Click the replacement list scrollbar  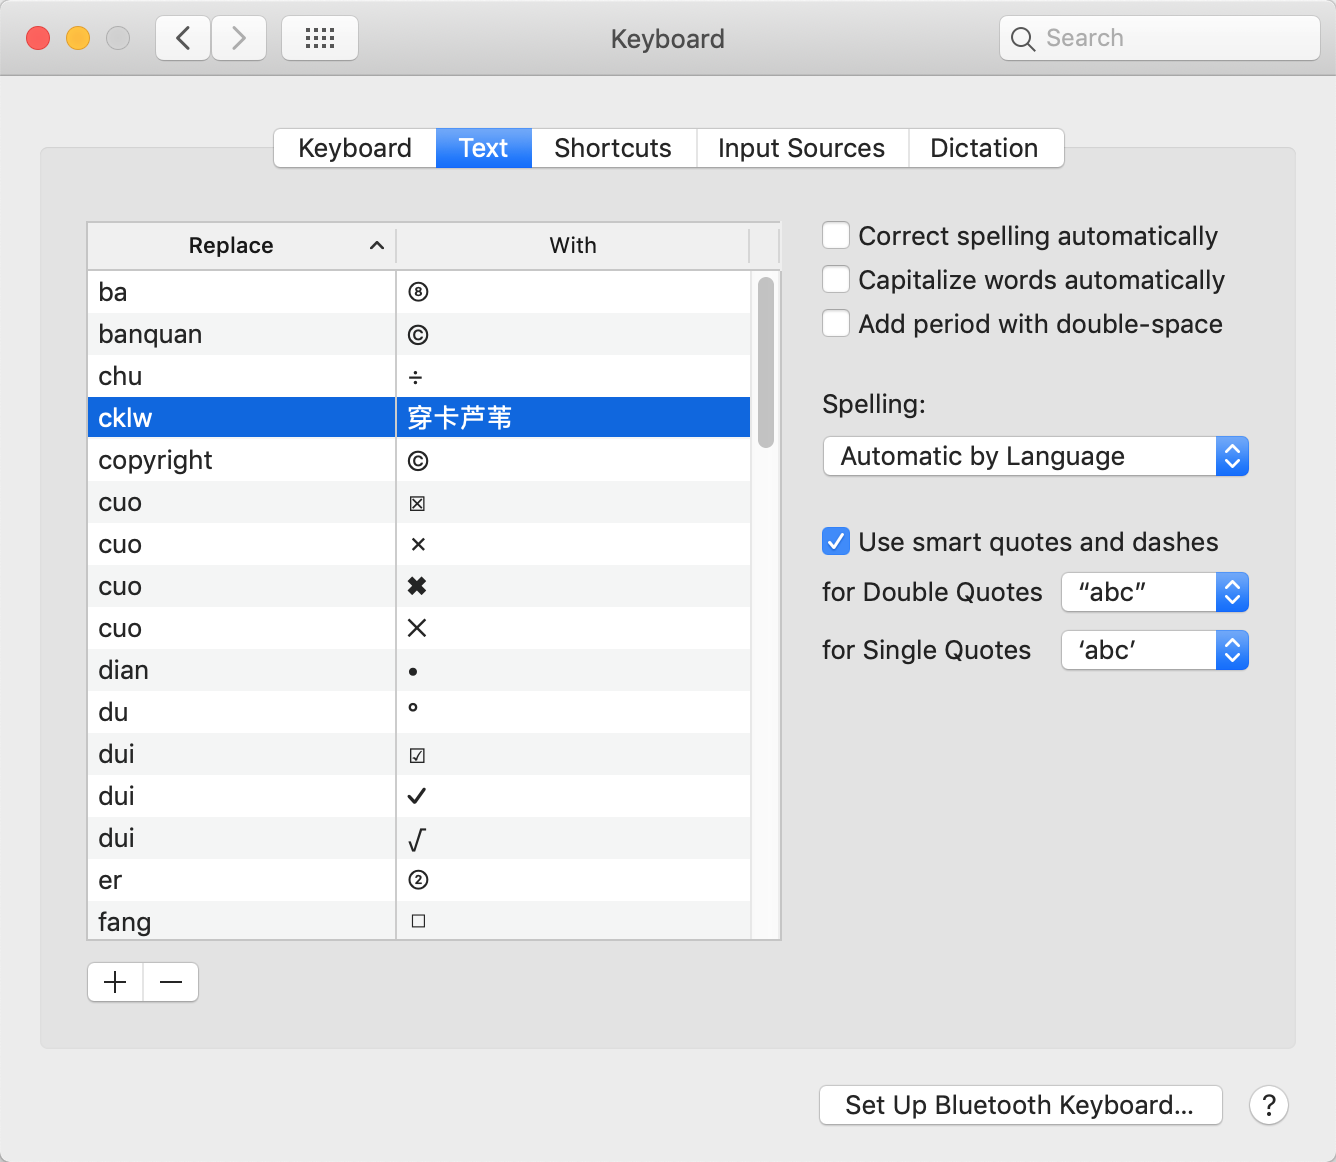[766, 362]
